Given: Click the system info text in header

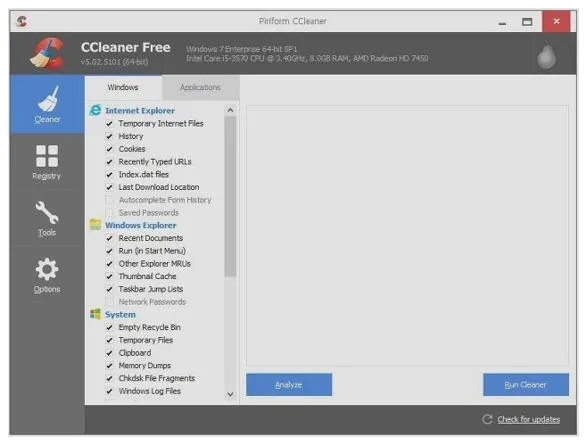Looking at the screenshot, I should click(x=307, y=54).
